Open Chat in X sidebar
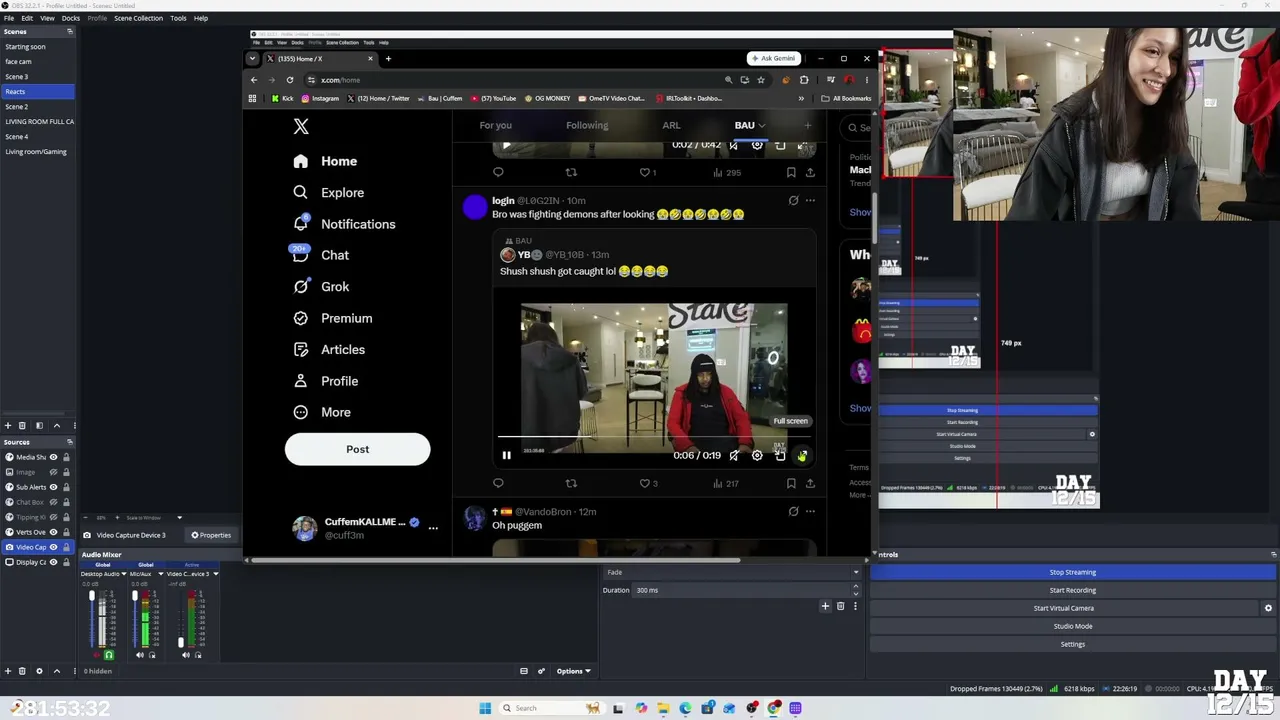Viewport: 1280px width, 720px height. click(x=321, y=255)
